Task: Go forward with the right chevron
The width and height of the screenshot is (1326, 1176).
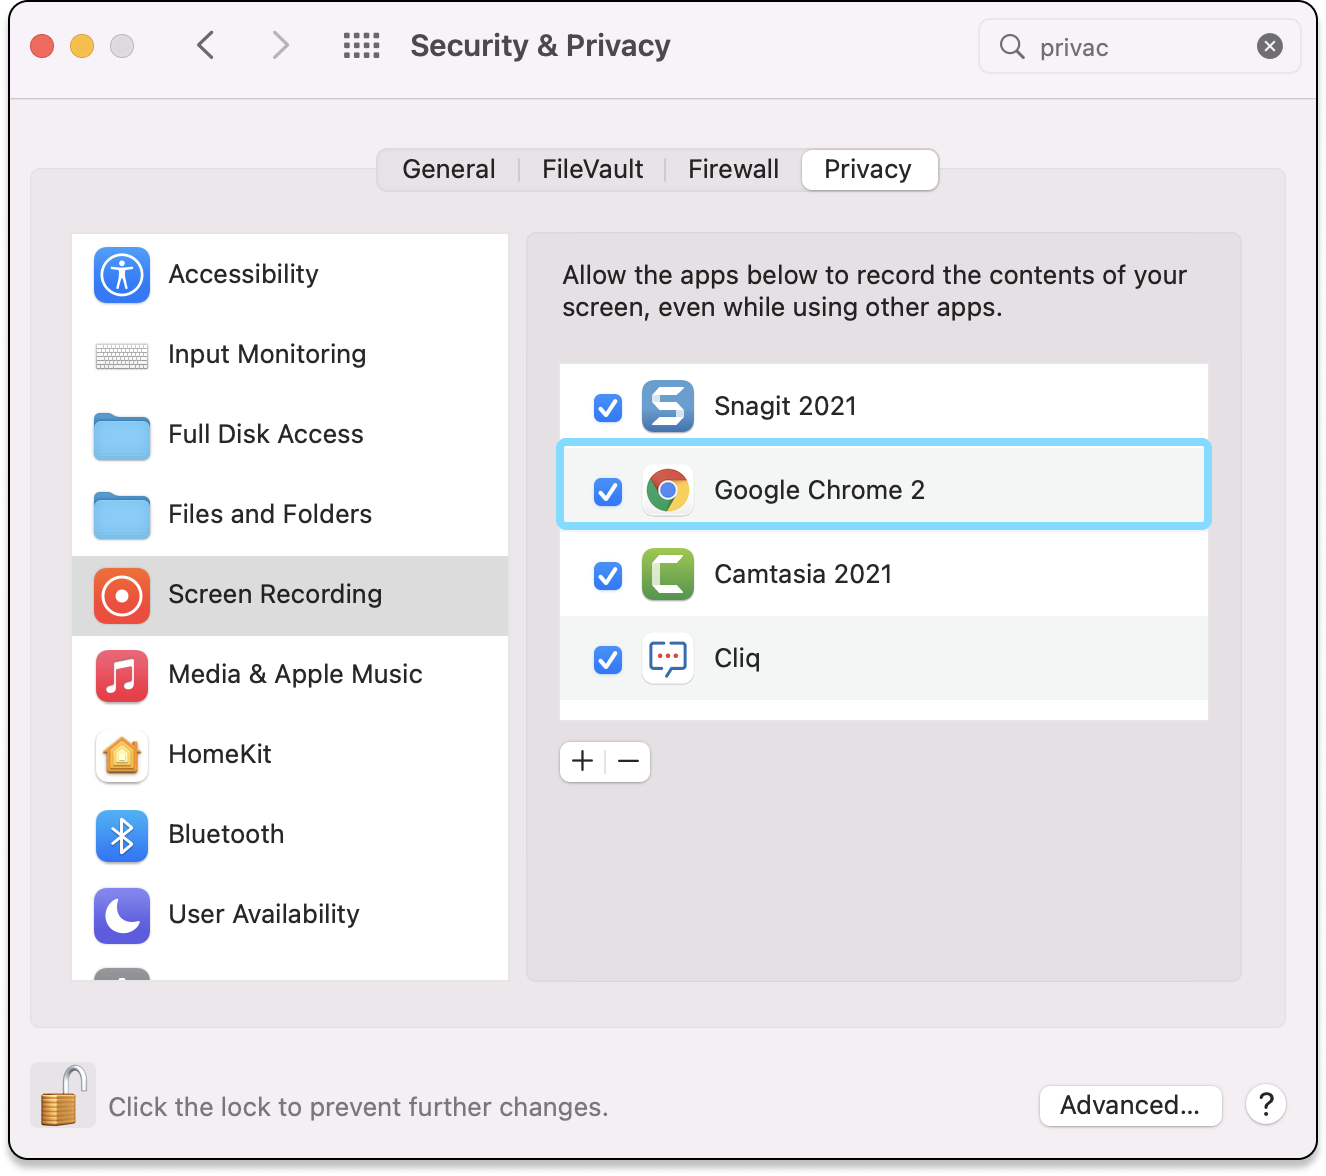Action: click(281, 46)
